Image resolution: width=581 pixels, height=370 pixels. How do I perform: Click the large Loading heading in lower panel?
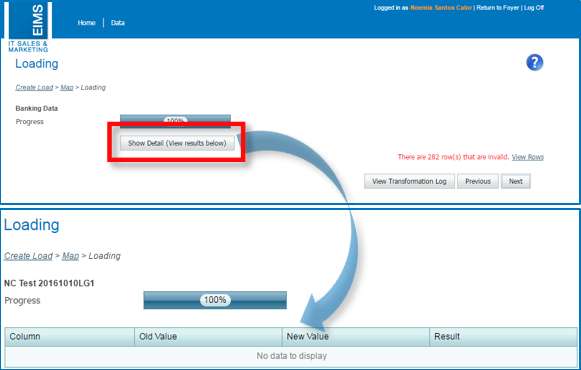point(31,225)
